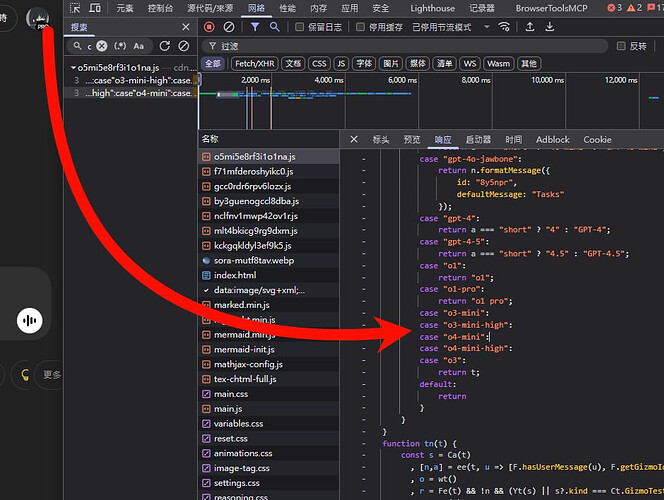664x500 pixels.
Task: Clear the network log
Action: tap(229, 27)
